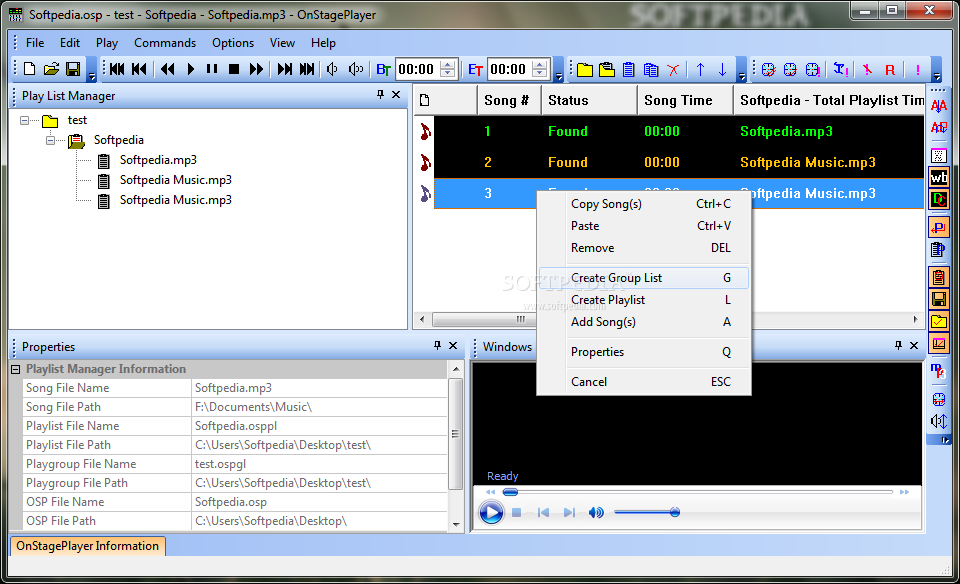Close the Play List Manager panel
Screen dimensions: 960x584
click(396, 95)
